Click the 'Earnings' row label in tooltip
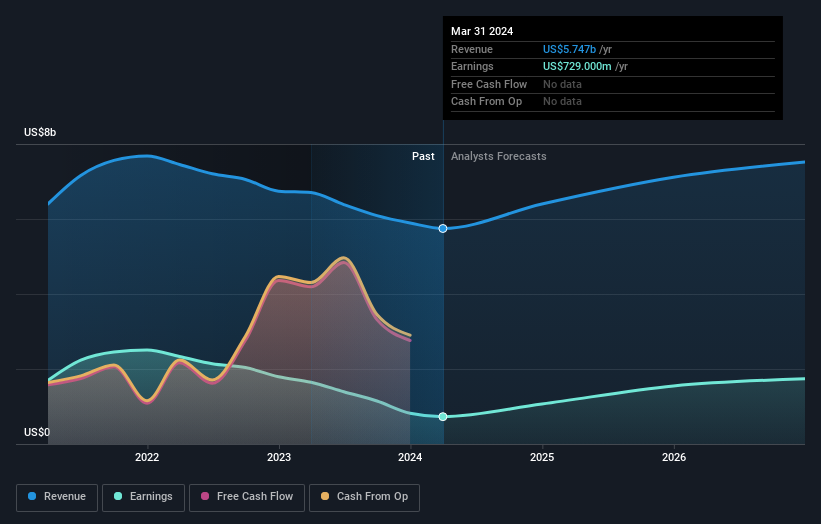 tap(472, 66)
